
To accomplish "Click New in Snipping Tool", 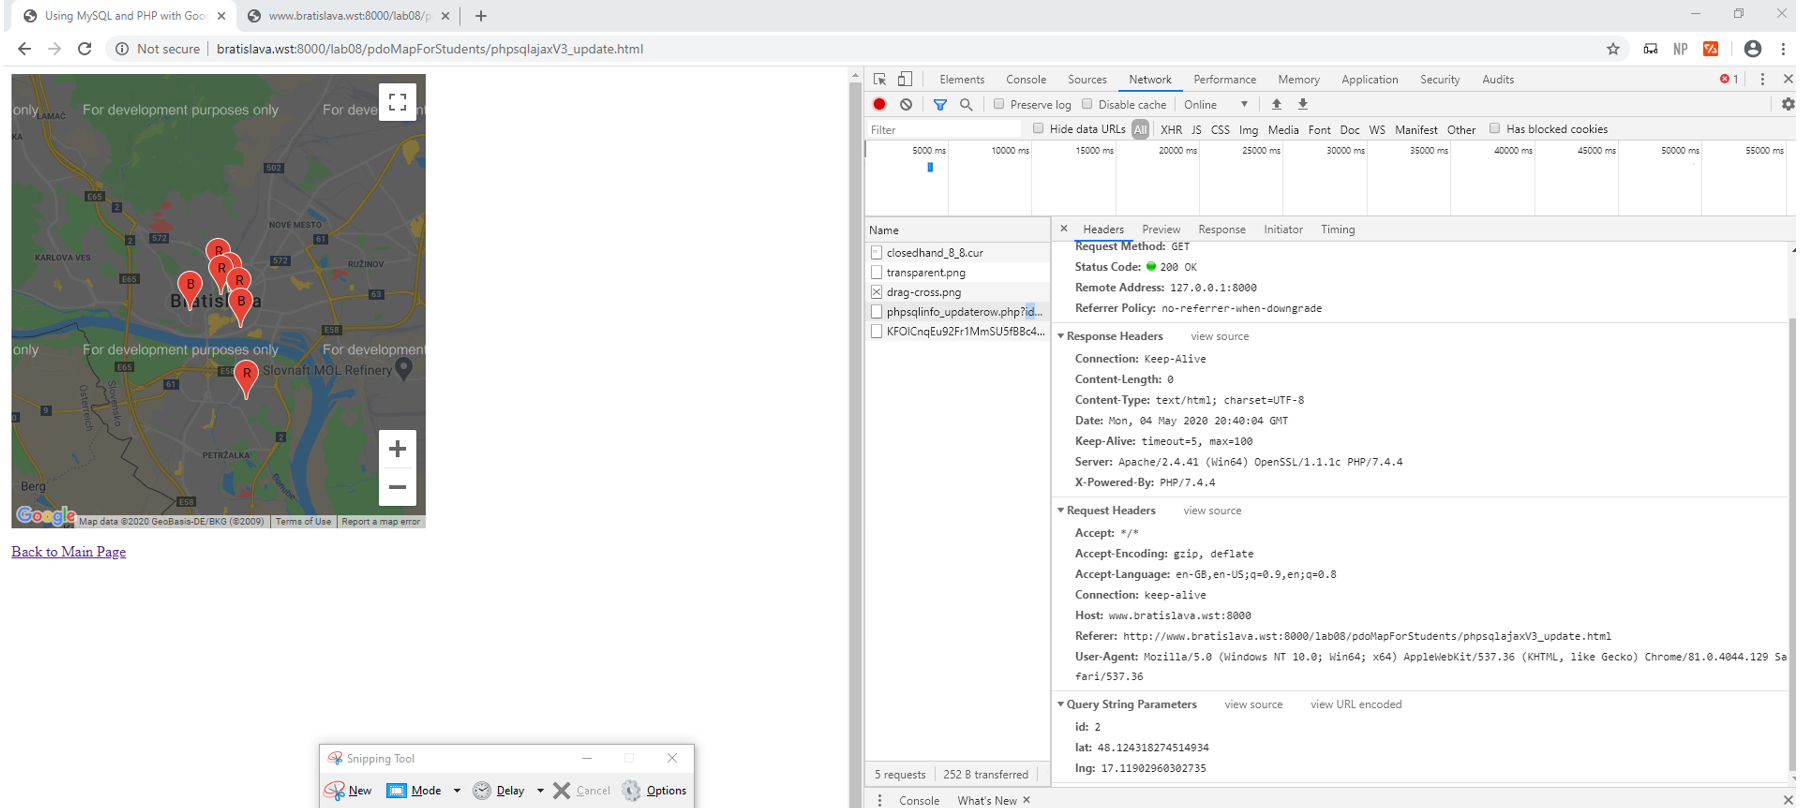I will [x=349, y=790].
